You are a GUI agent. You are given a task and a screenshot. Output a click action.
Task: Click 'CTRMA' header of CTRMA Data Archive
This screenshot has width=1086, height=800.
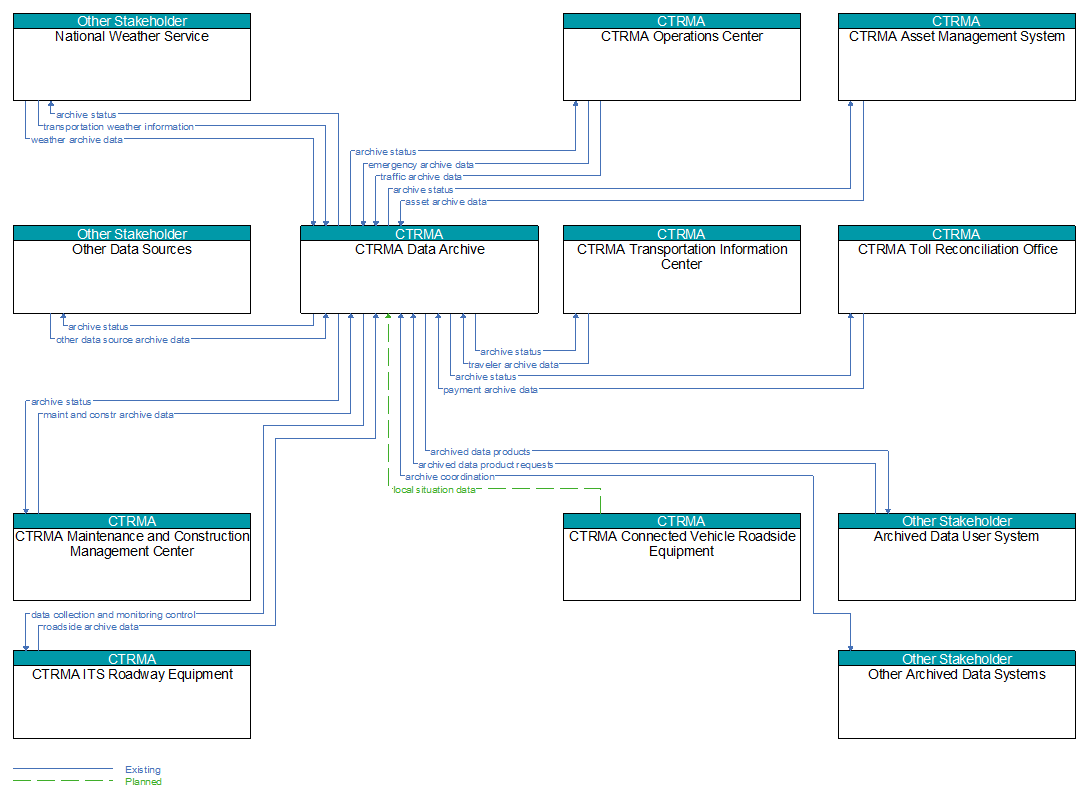419,233
